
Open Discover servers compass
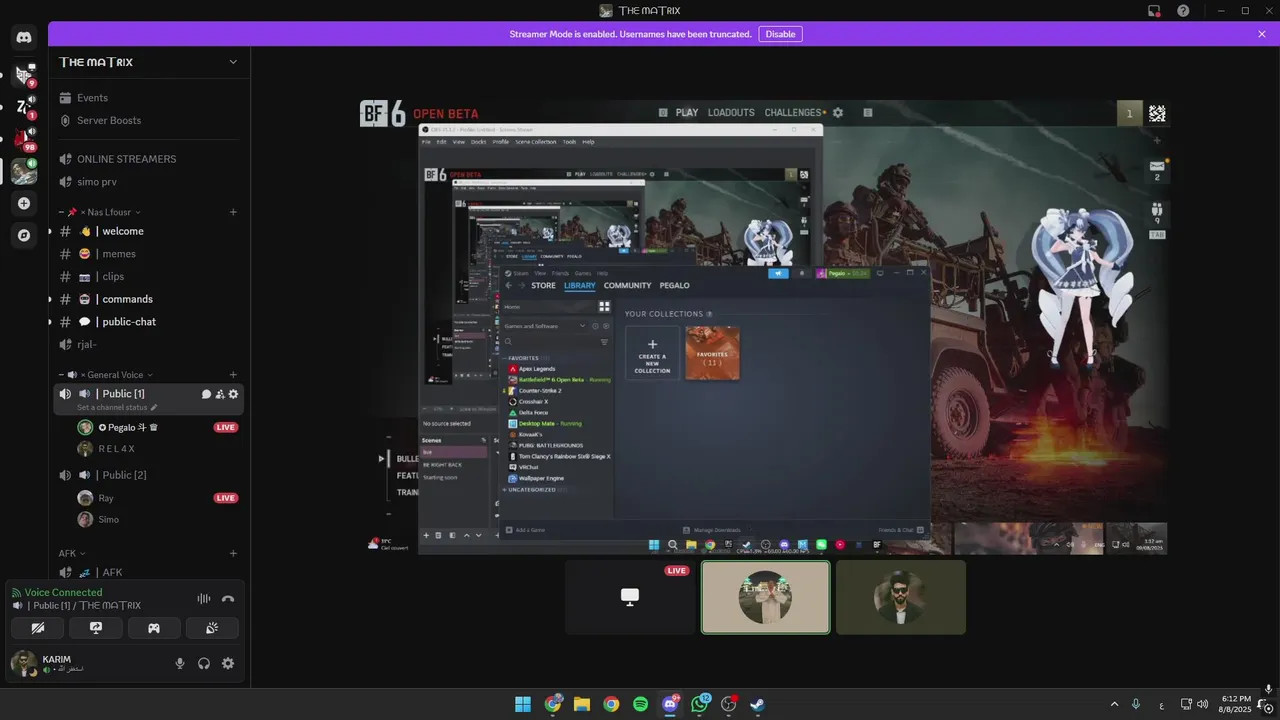[x=24, y=235]
